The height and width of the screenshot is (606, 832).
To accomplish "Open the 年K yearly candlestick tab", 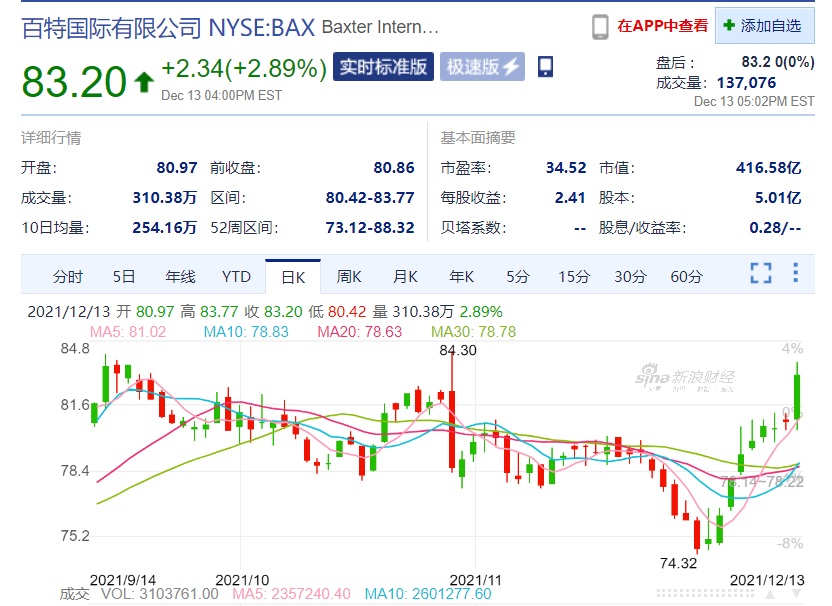I will coord(461,276).
